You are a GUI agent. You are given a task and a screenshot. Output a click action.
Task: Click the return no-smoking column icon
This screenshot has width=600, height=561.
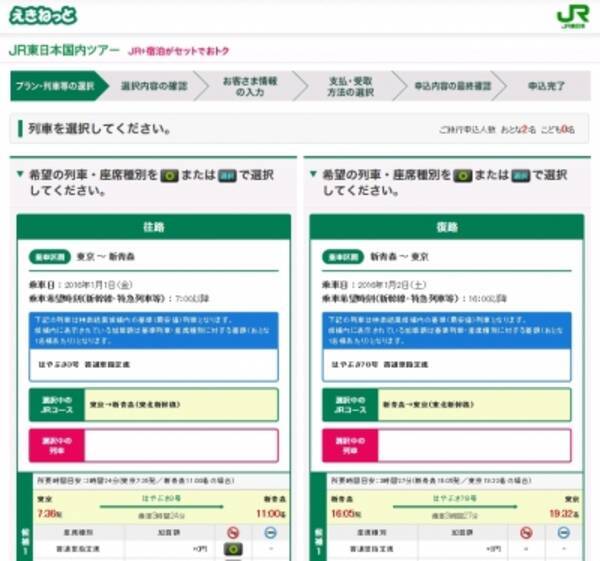coord(526,532)
